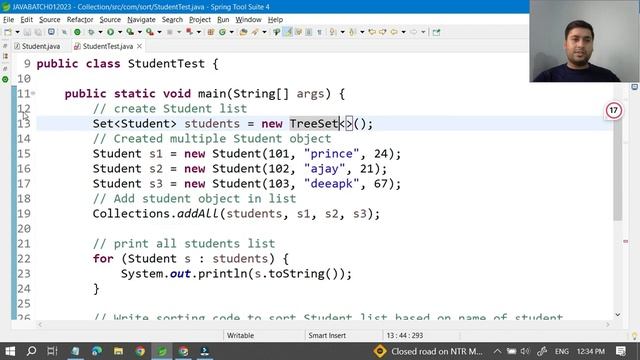Click the Closed road on NTR news widget

tap(429, 351)
